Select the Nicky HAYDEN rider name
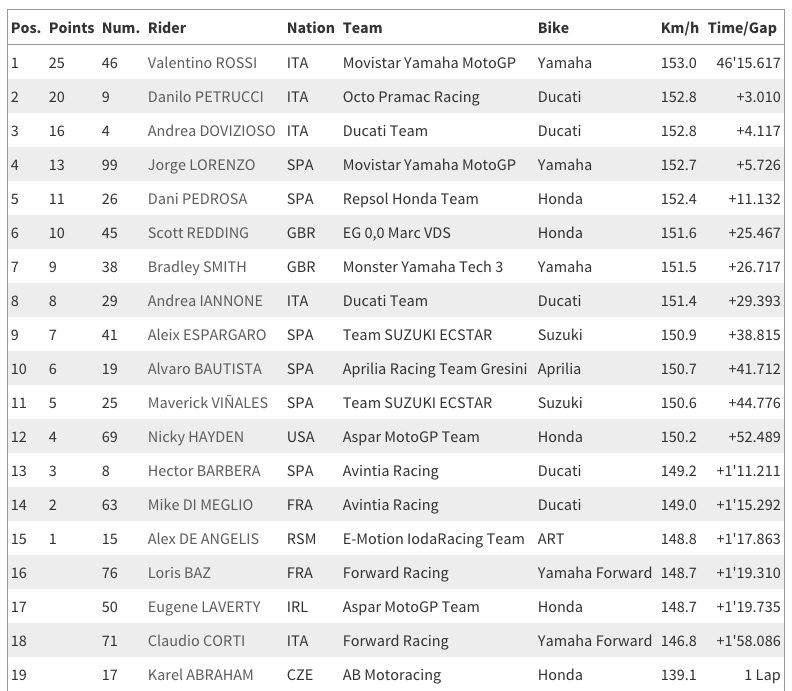 (x=195, y=437)
